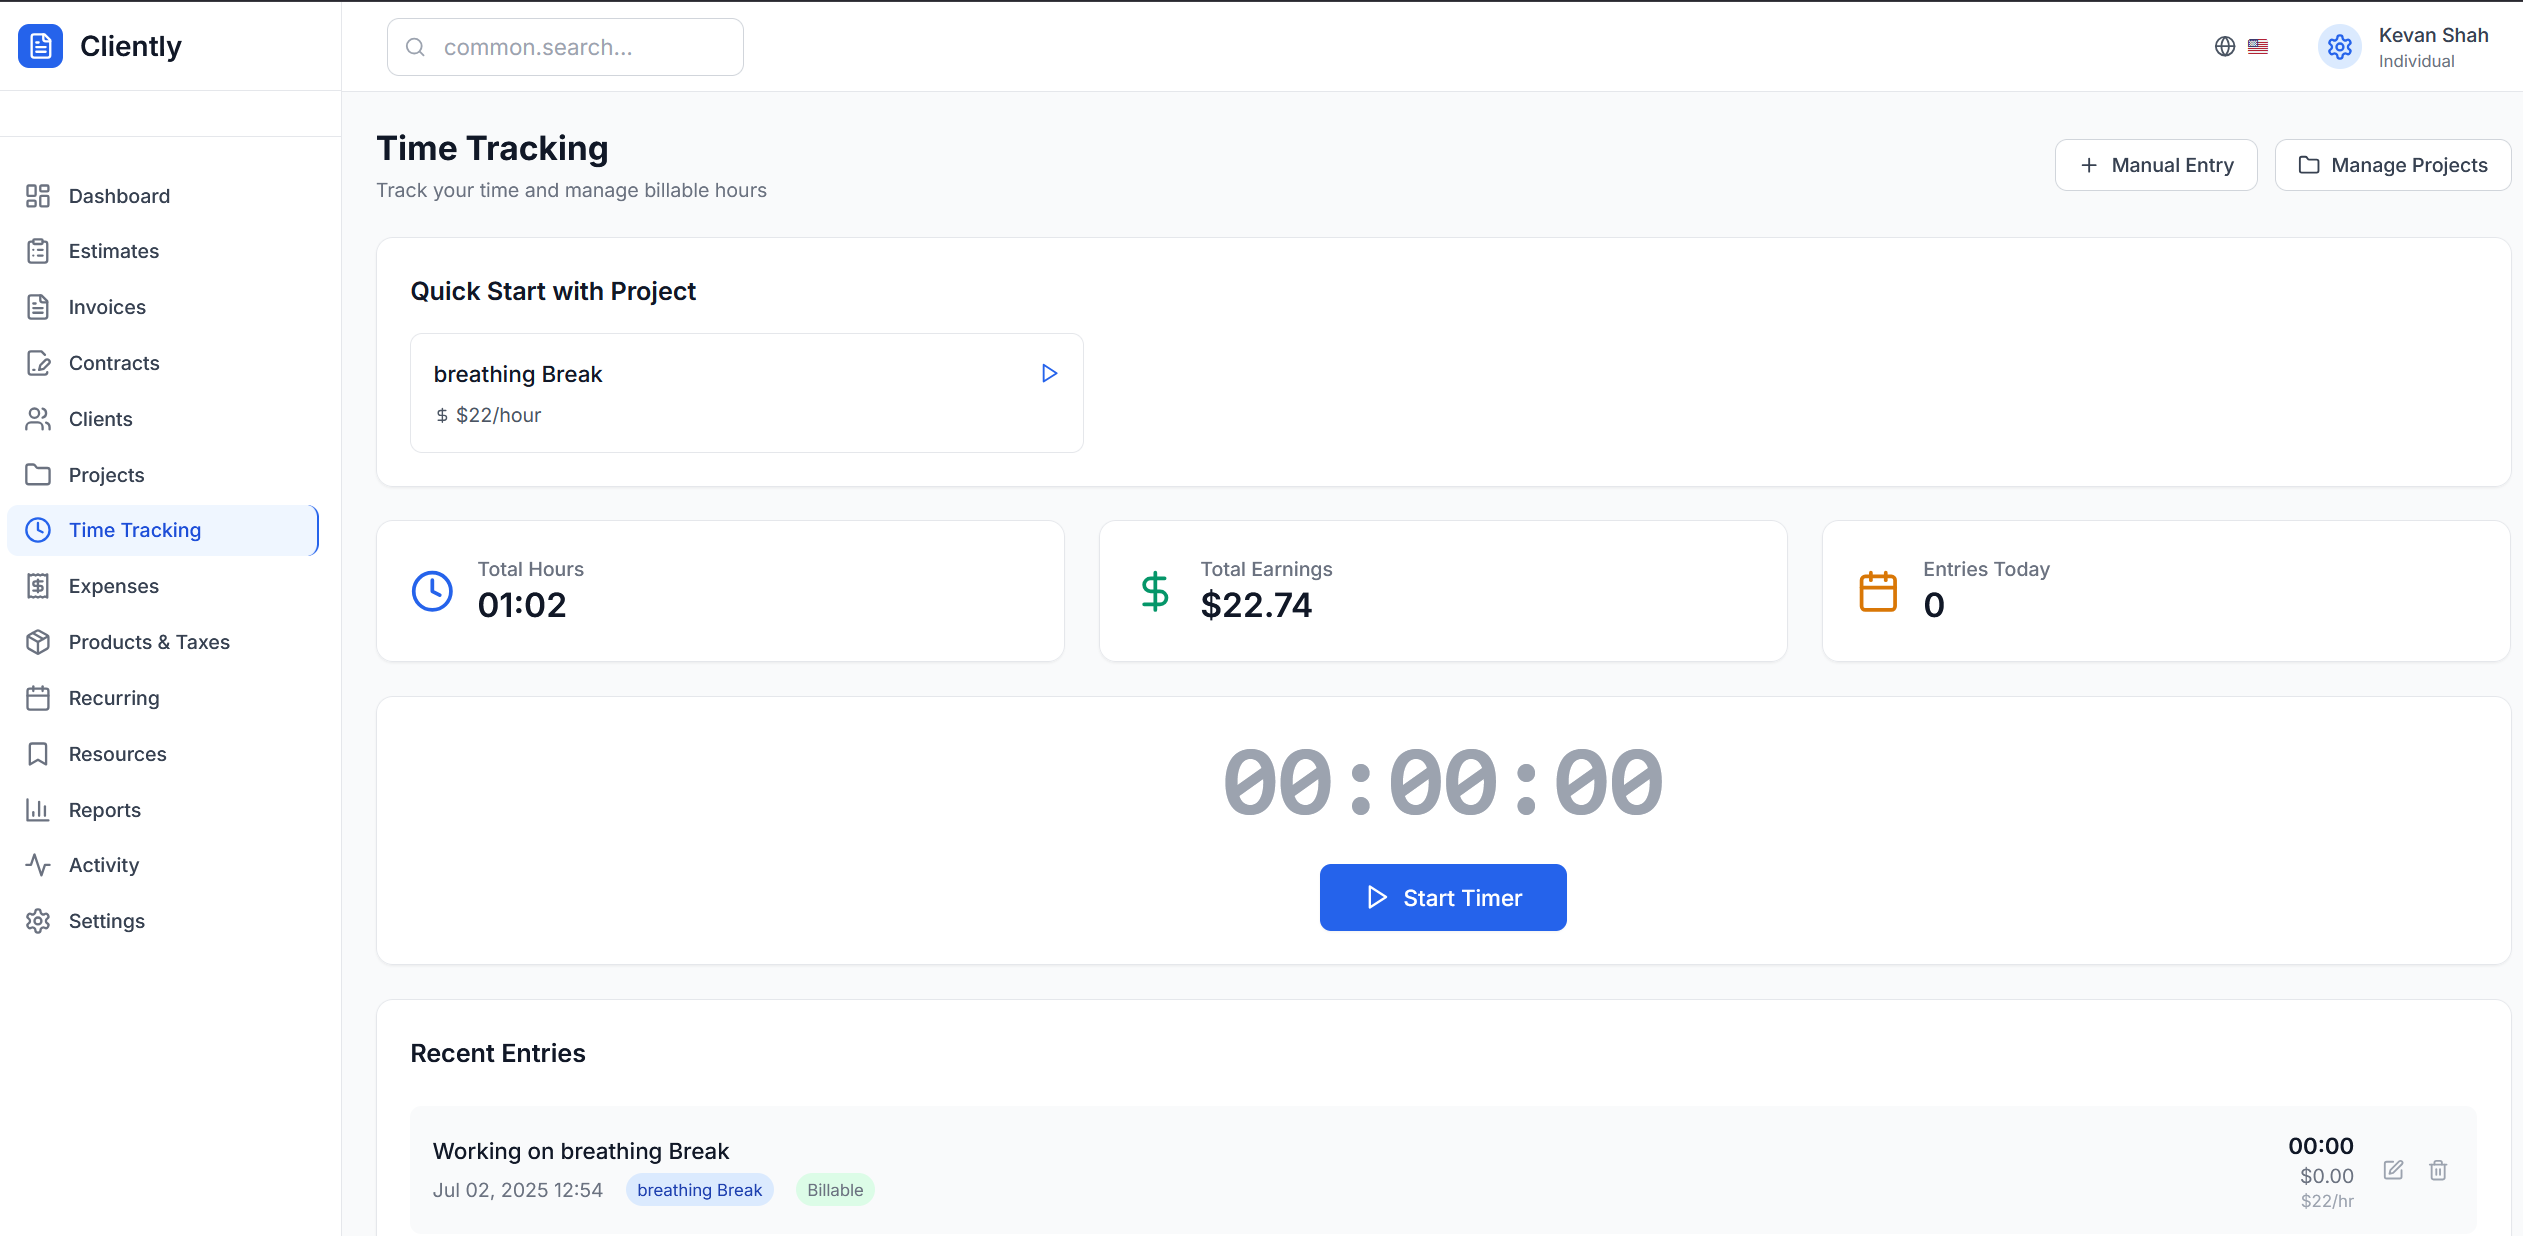Open the Invoices sidebar item
The width and height of the screenshot is (2523, 1236).
pyautogui.click(x=107, y=307)
